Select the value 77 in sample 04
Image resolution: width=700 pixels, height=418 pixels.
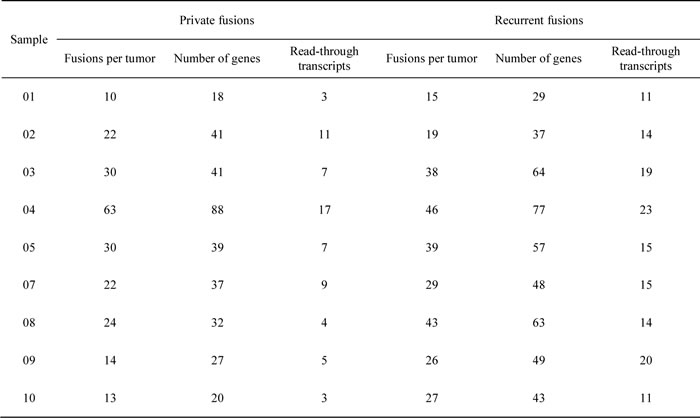click(x=539, y=210)
